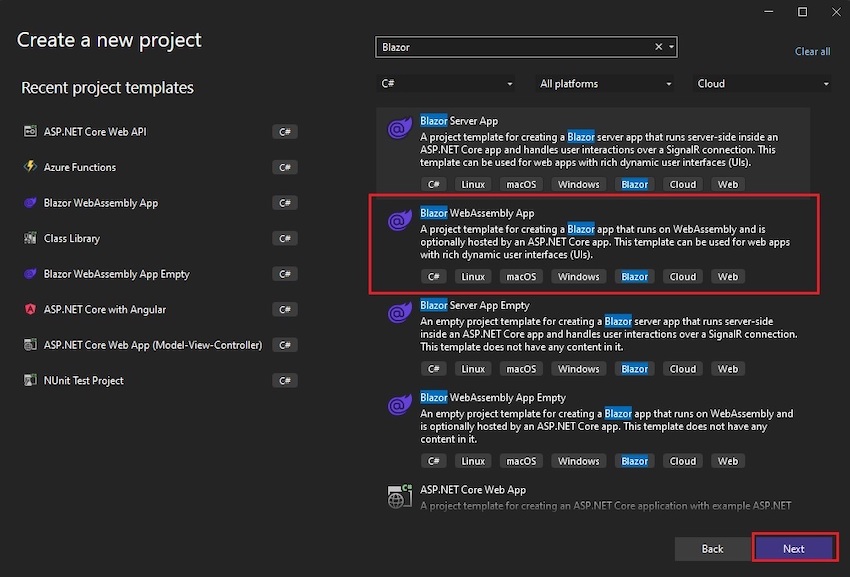Click the Clear all link

pyautogui.click(x=812, y=52)
